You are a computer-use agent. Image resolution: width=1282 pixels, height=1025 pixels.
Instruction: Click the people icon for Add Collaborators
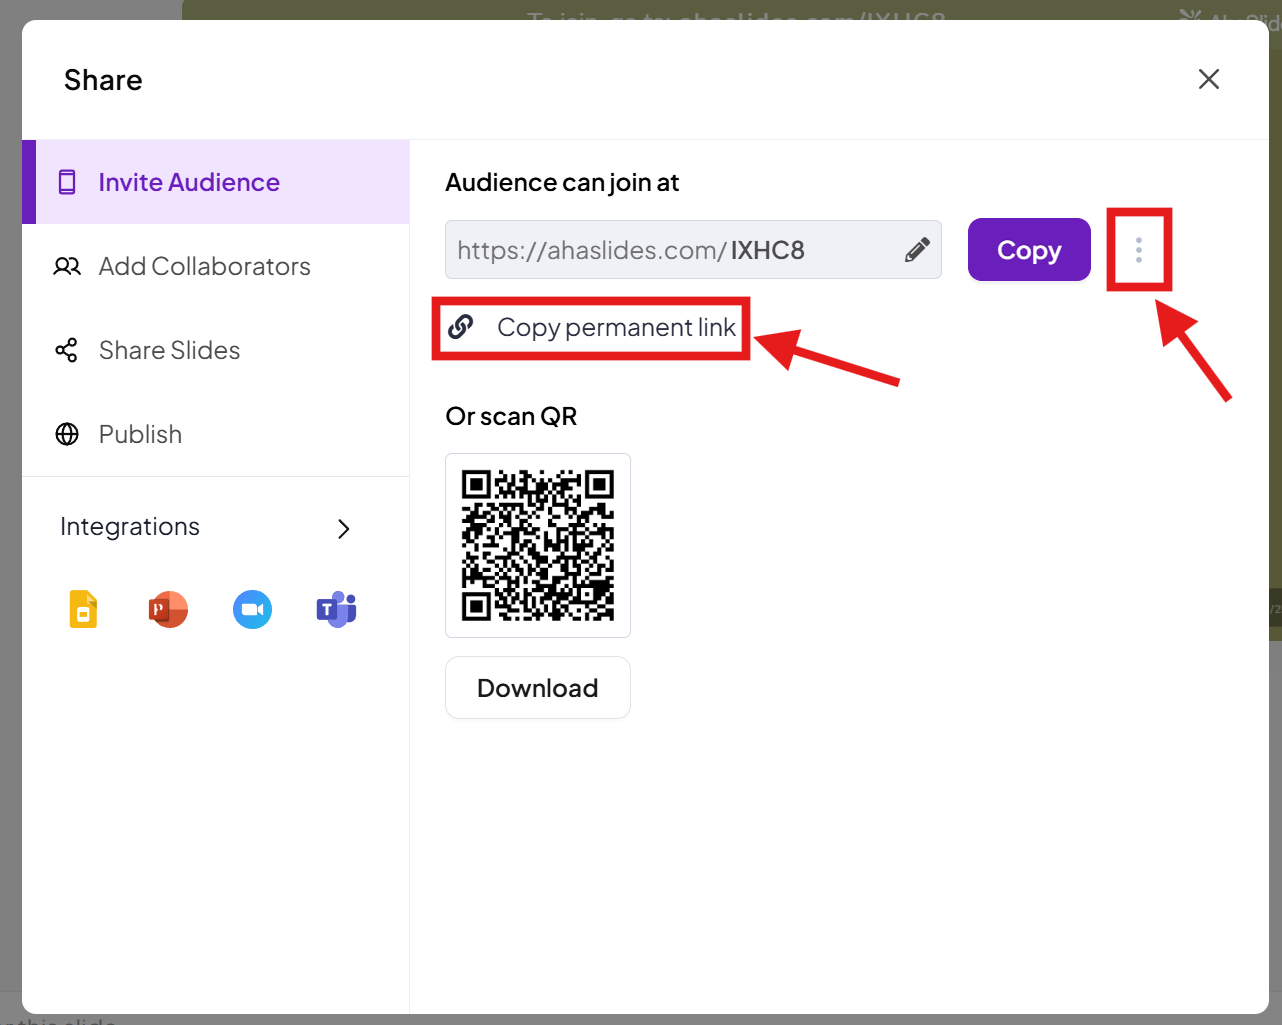tap(67, 267)
